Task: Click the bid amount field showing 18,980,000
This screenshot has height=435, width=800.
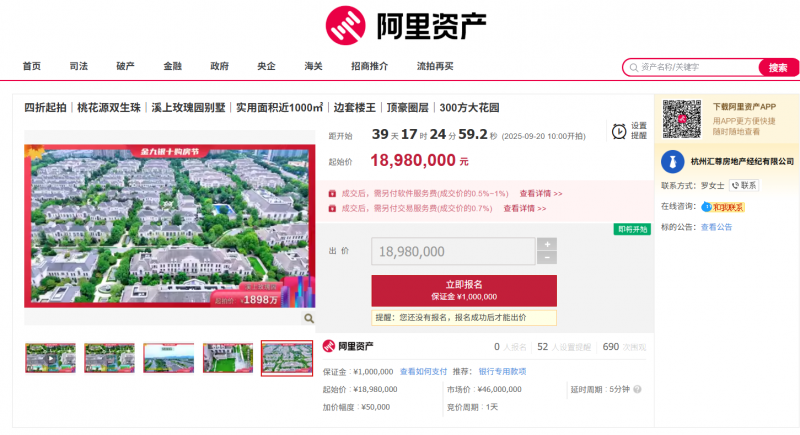Action: tap(453, 251)
